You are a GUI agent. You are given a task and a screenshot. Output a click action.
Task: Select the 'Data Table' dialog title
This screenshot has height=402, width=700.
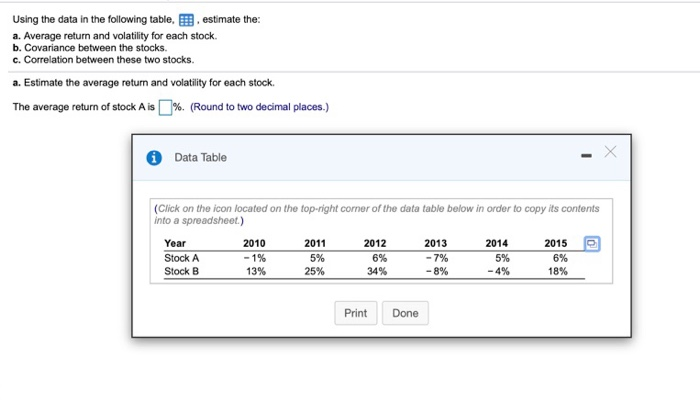(200, 157)
